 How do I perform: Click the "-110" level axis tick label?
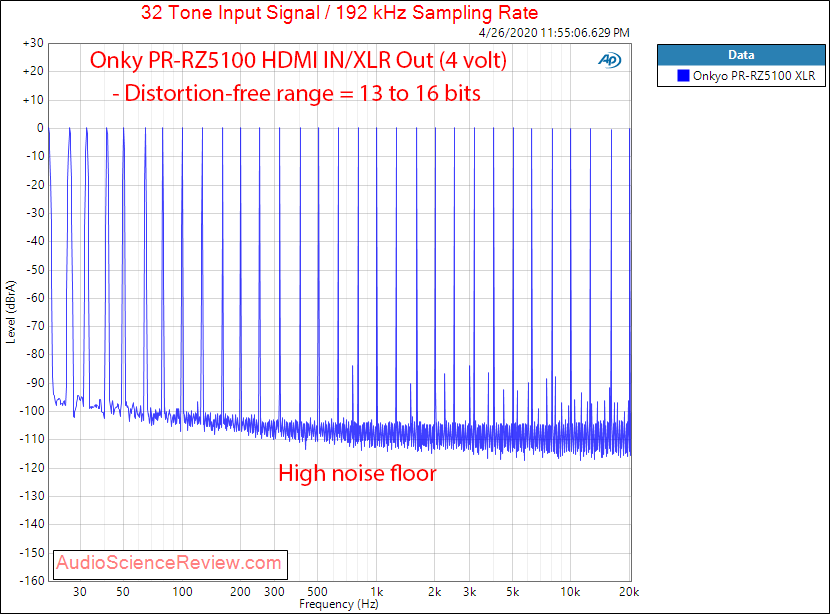pyautogui.click(x=32, y=439)
